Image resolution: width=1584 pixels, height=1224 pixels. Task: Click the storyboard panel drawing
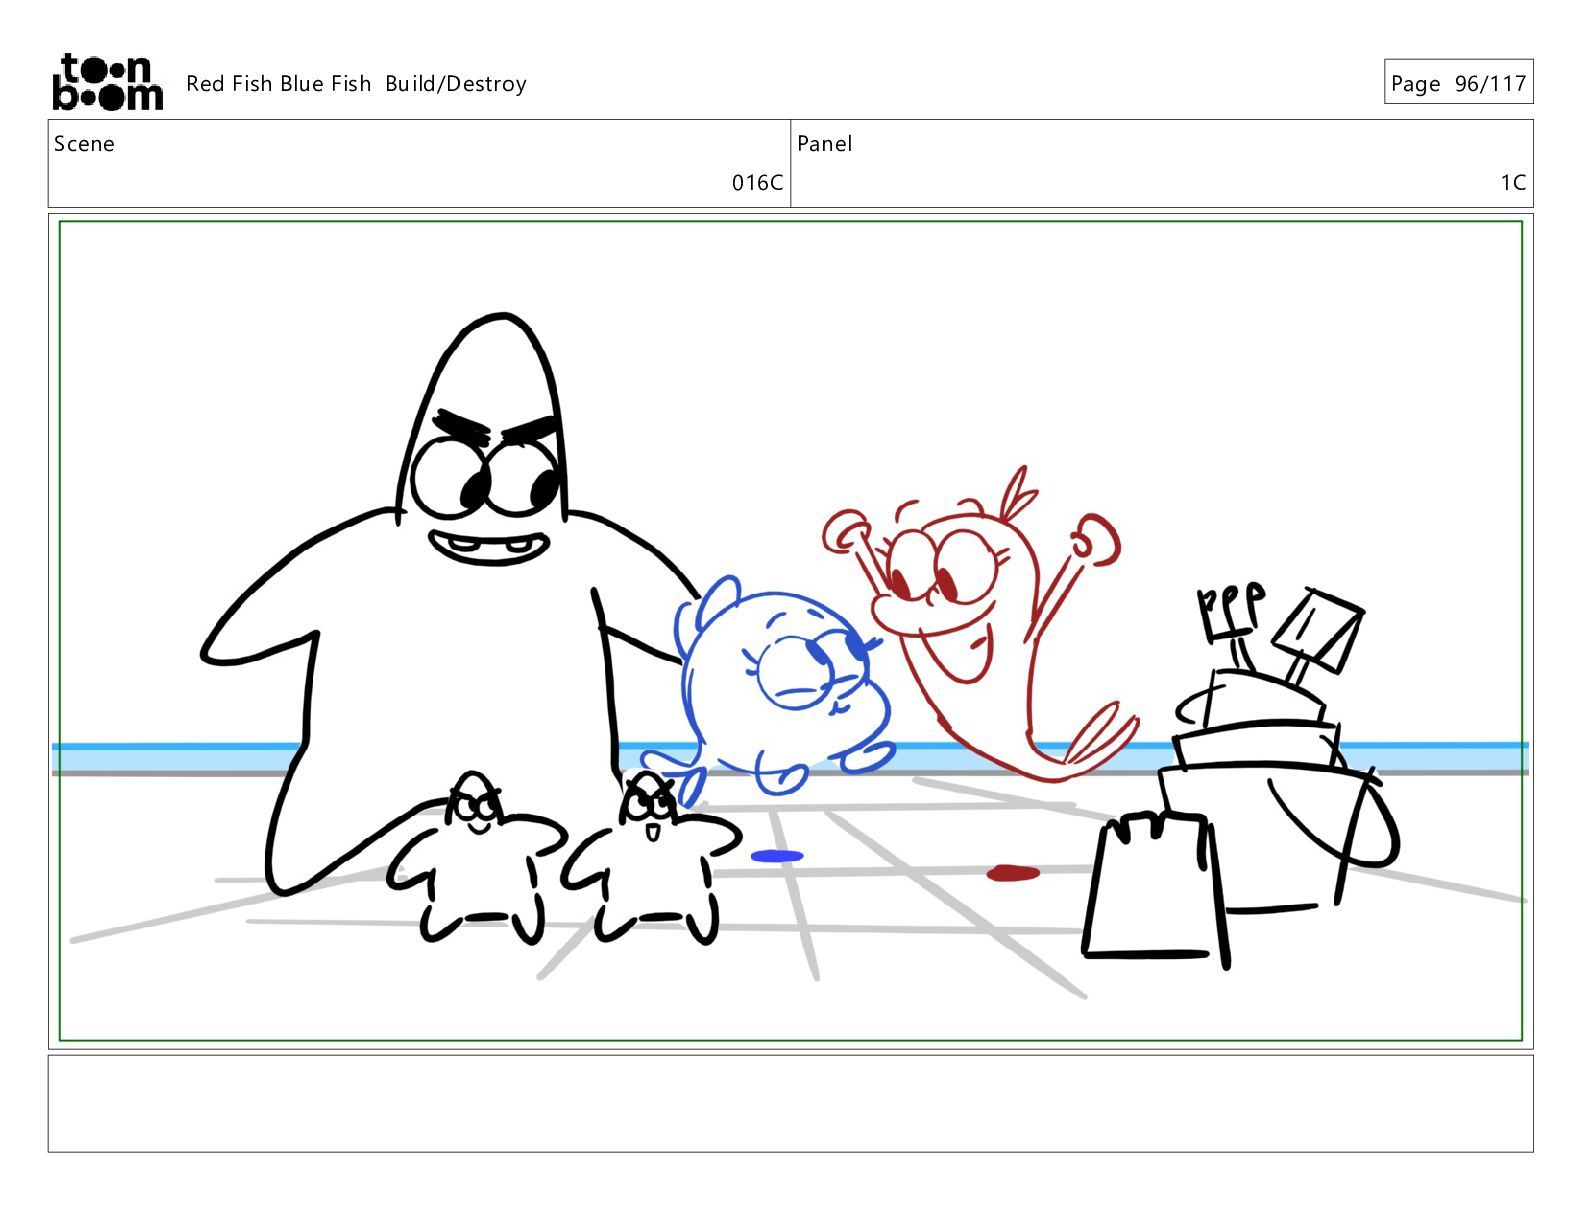click(x=790, y=631)
